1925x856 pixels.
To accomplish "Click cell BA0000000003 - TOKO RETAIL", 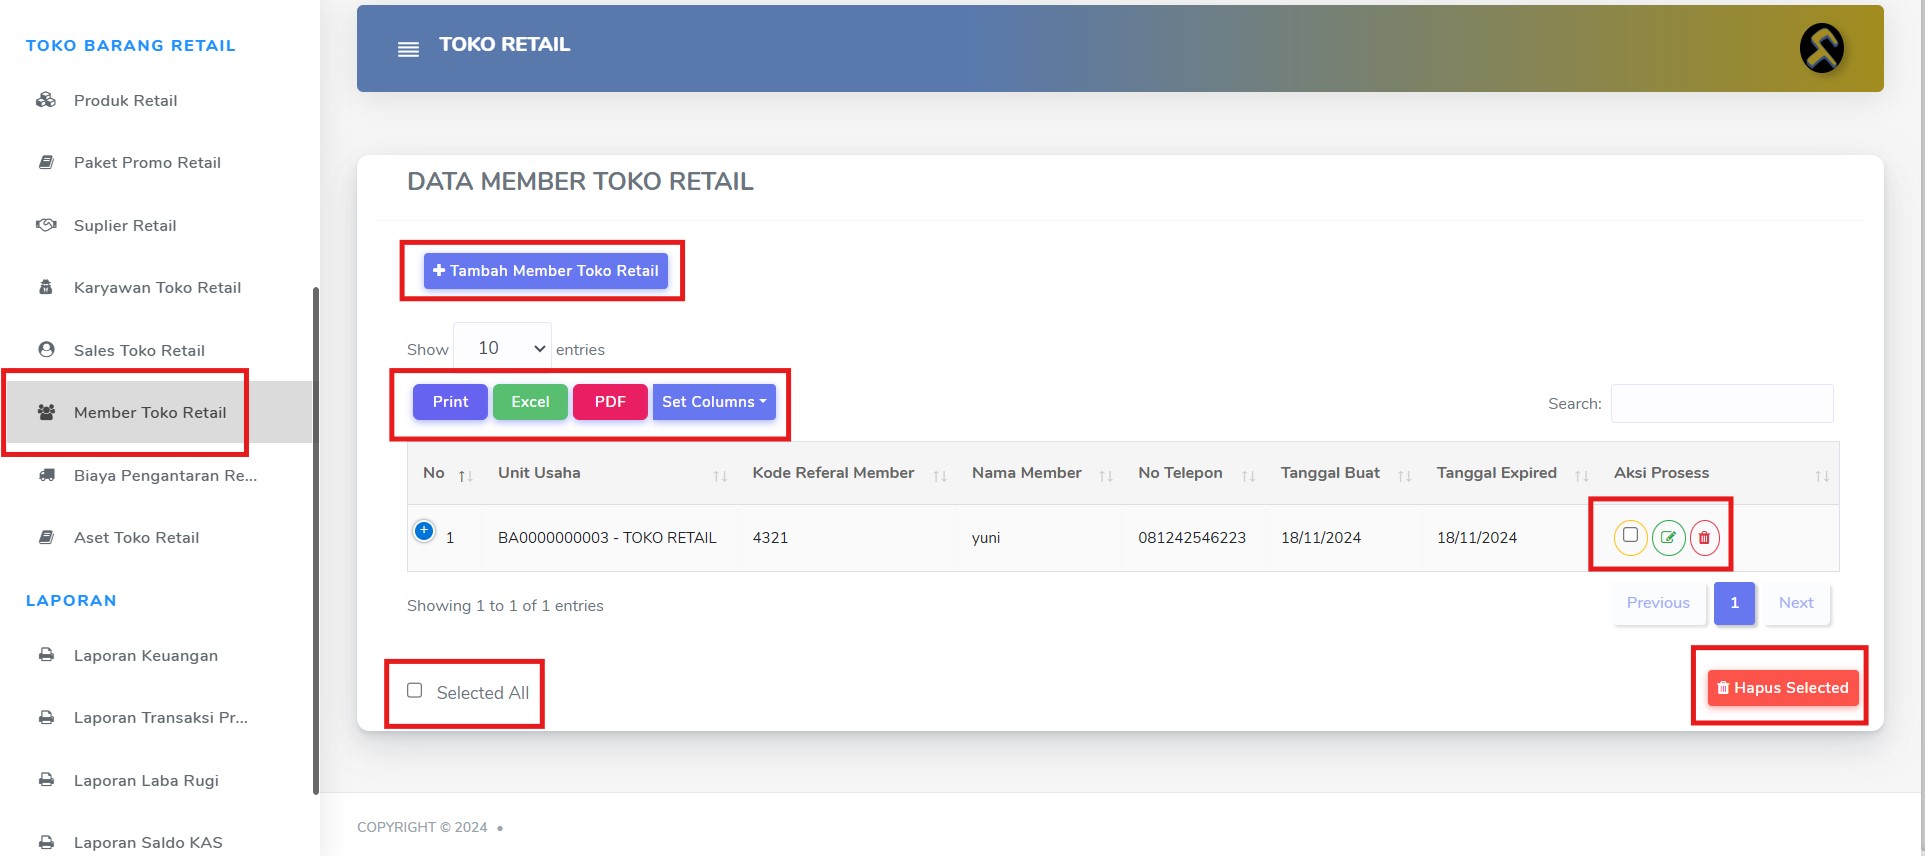I will click(x=607, y=538).
